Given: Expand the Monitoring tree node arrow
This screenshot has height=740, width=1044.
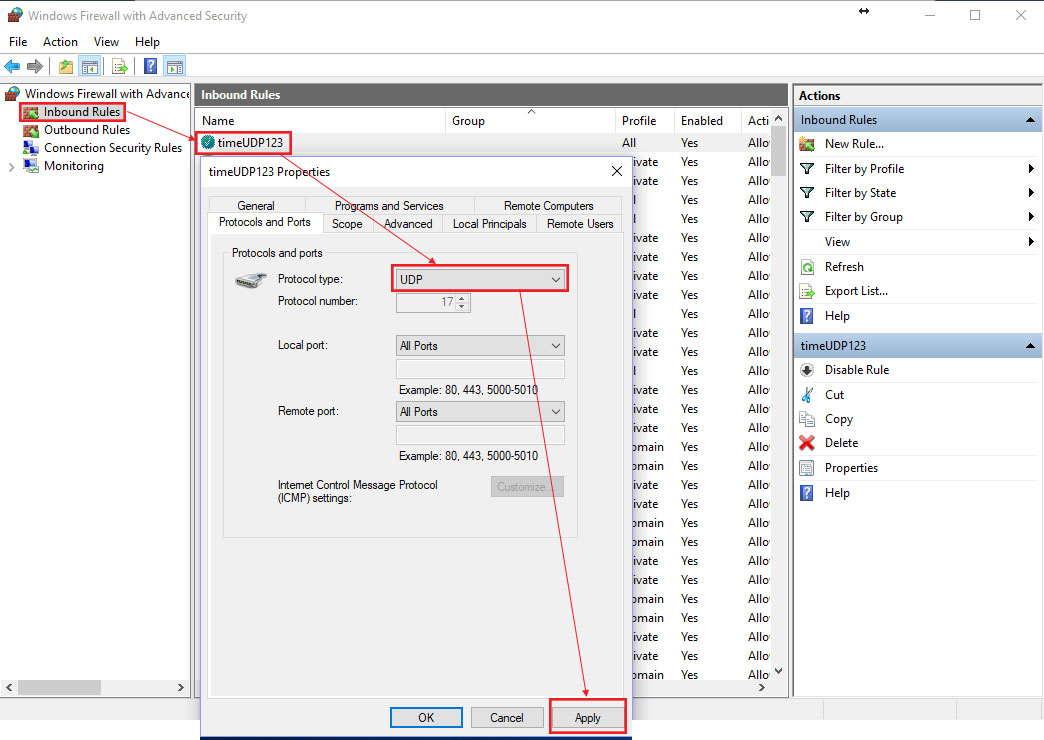Looking at the screenshot, I should click(11, 167).
